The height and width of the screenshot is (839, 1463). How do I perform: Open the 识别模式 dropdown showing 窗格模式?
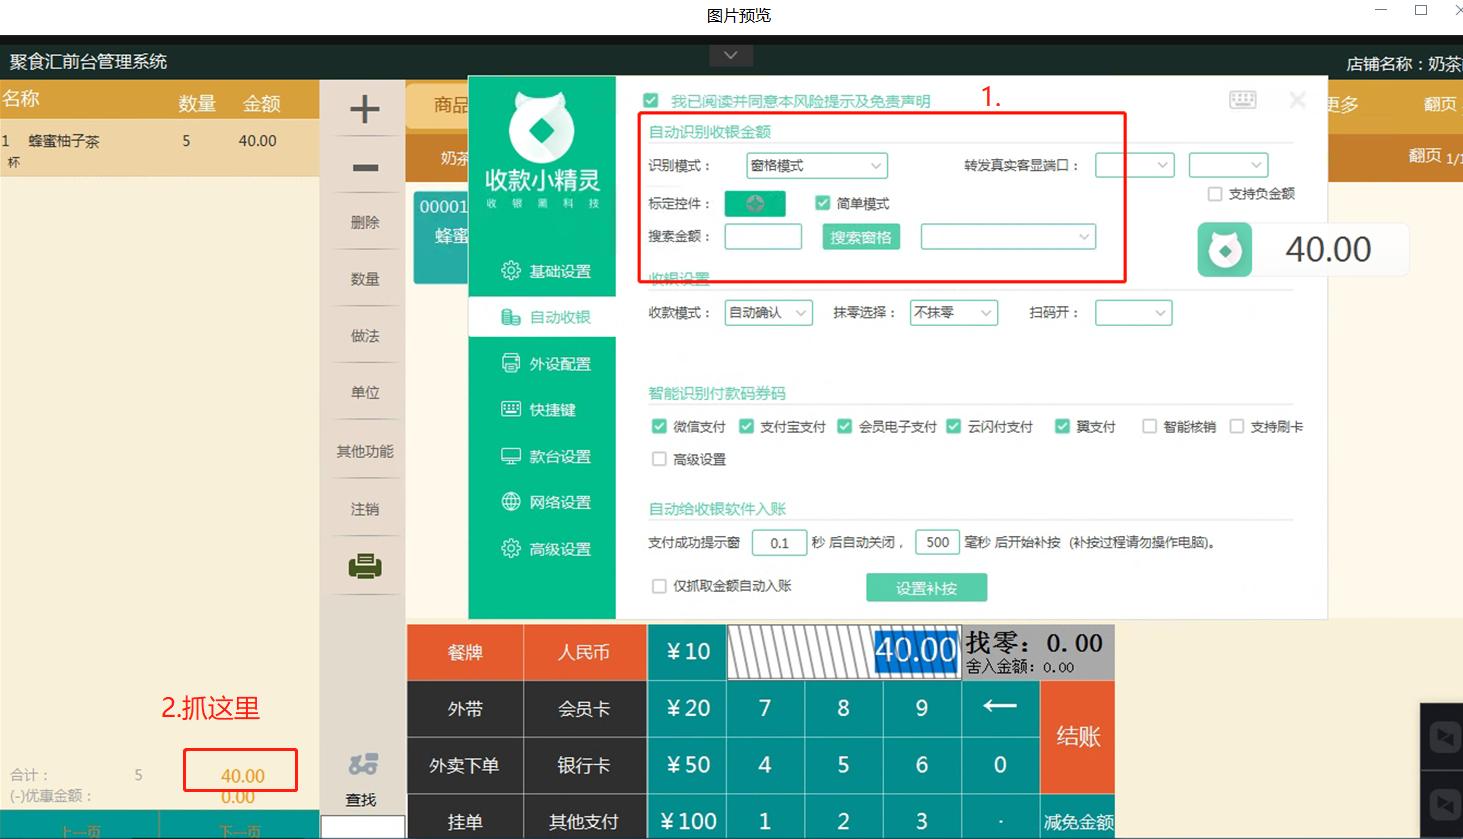817,166
